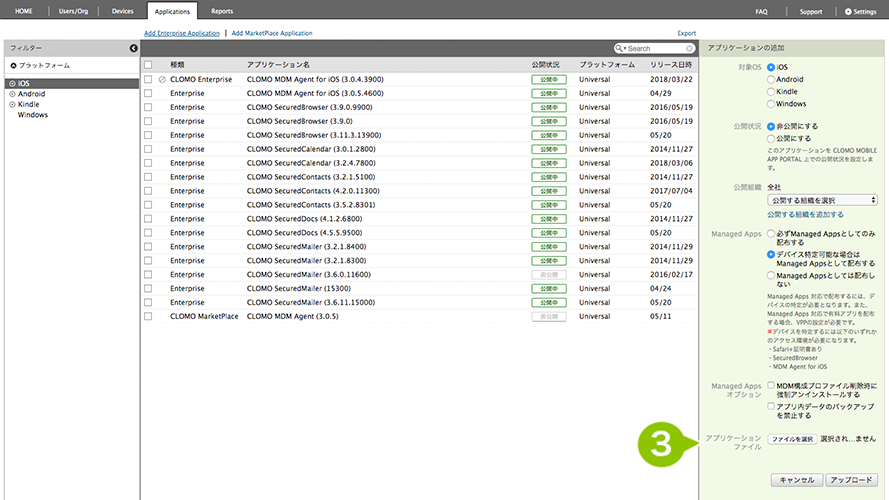Image resolution: width=889 pixels, height=500 pixels.
Task: Enable アプリ内データのバックアップを禁止する checkbox
Action: click(x=771, y=406)
